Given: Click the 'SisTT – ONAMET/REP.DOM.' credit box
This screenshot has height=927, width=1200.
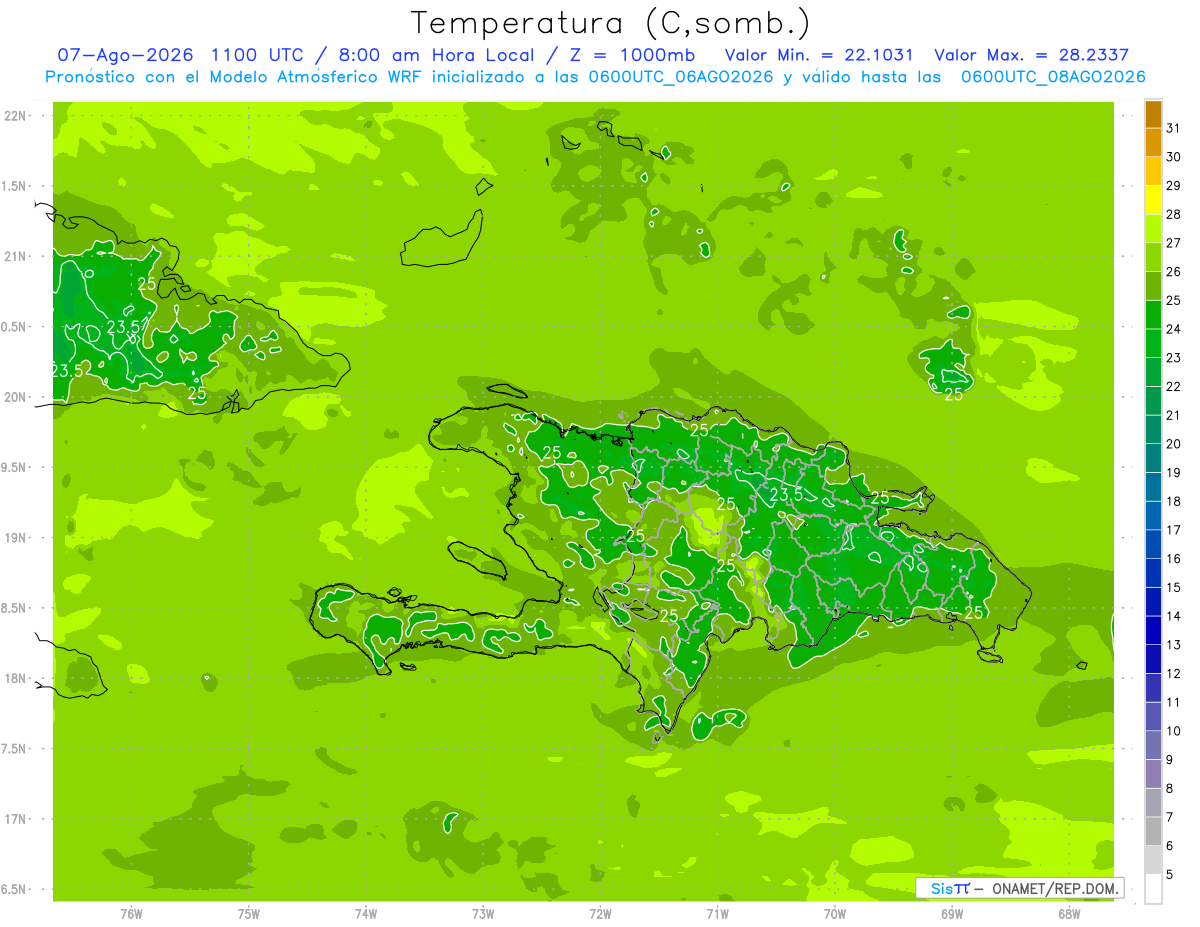Looking at the screenshot, I should [1020, 888].
